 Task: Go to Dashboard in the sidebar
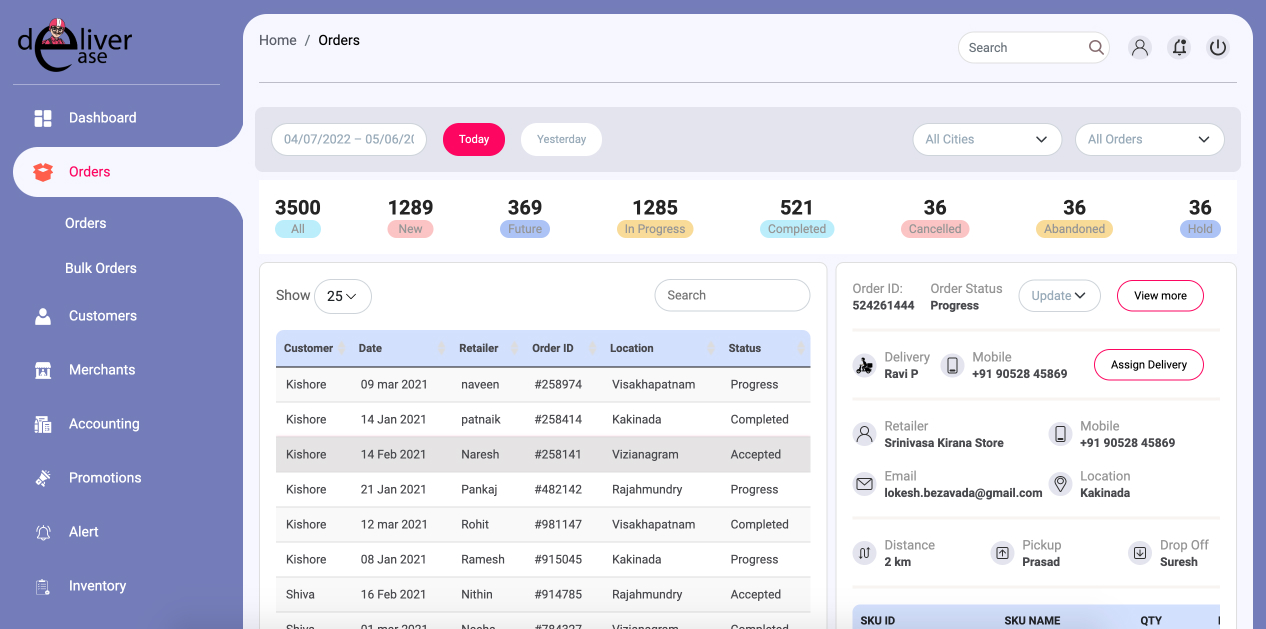[x=102, y=118]
